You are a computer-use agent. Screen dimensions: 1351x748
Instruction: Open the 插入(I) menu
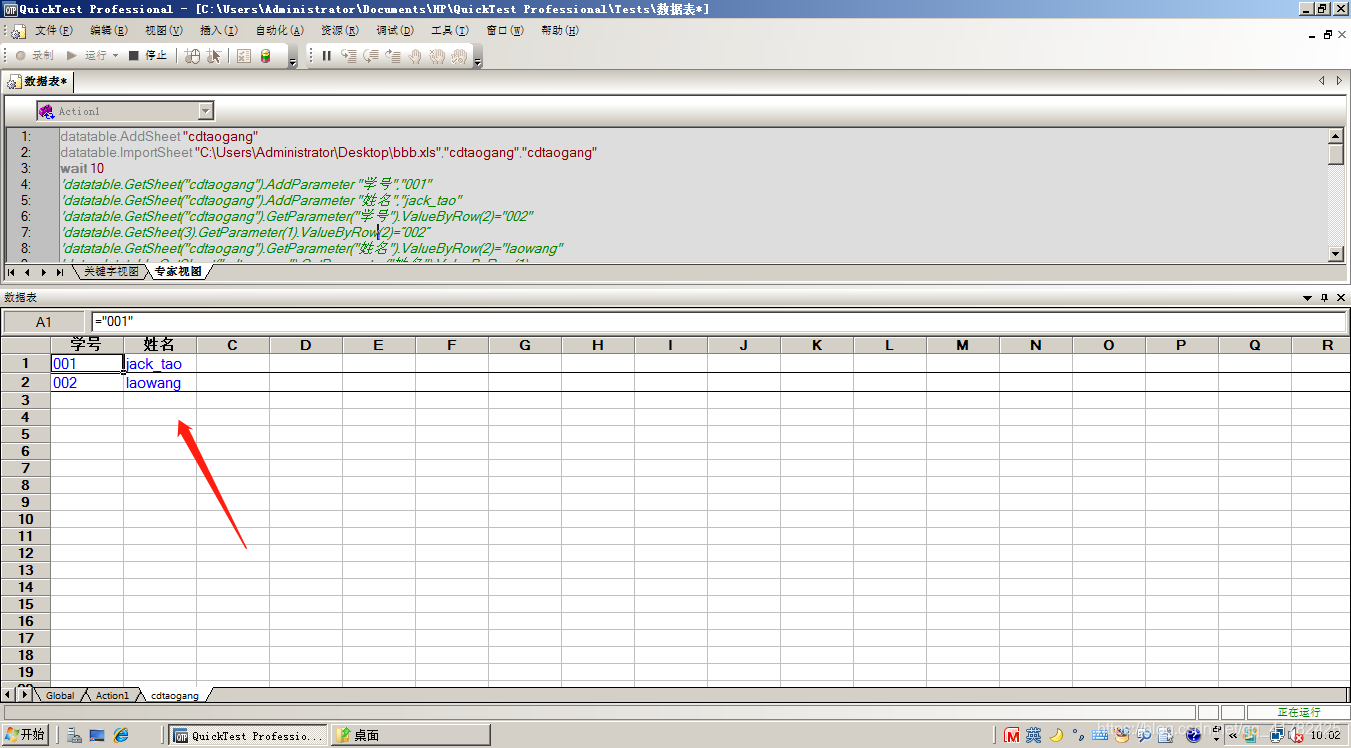tap(219, 31)
